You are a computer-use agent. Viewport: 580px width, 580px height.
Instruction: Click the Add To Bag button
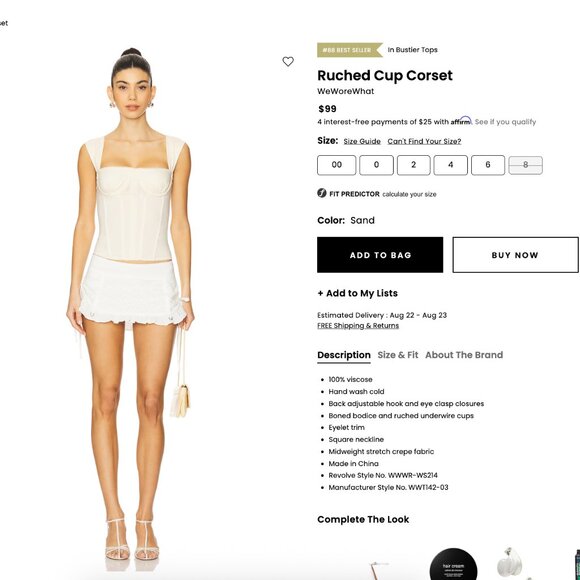380,255
